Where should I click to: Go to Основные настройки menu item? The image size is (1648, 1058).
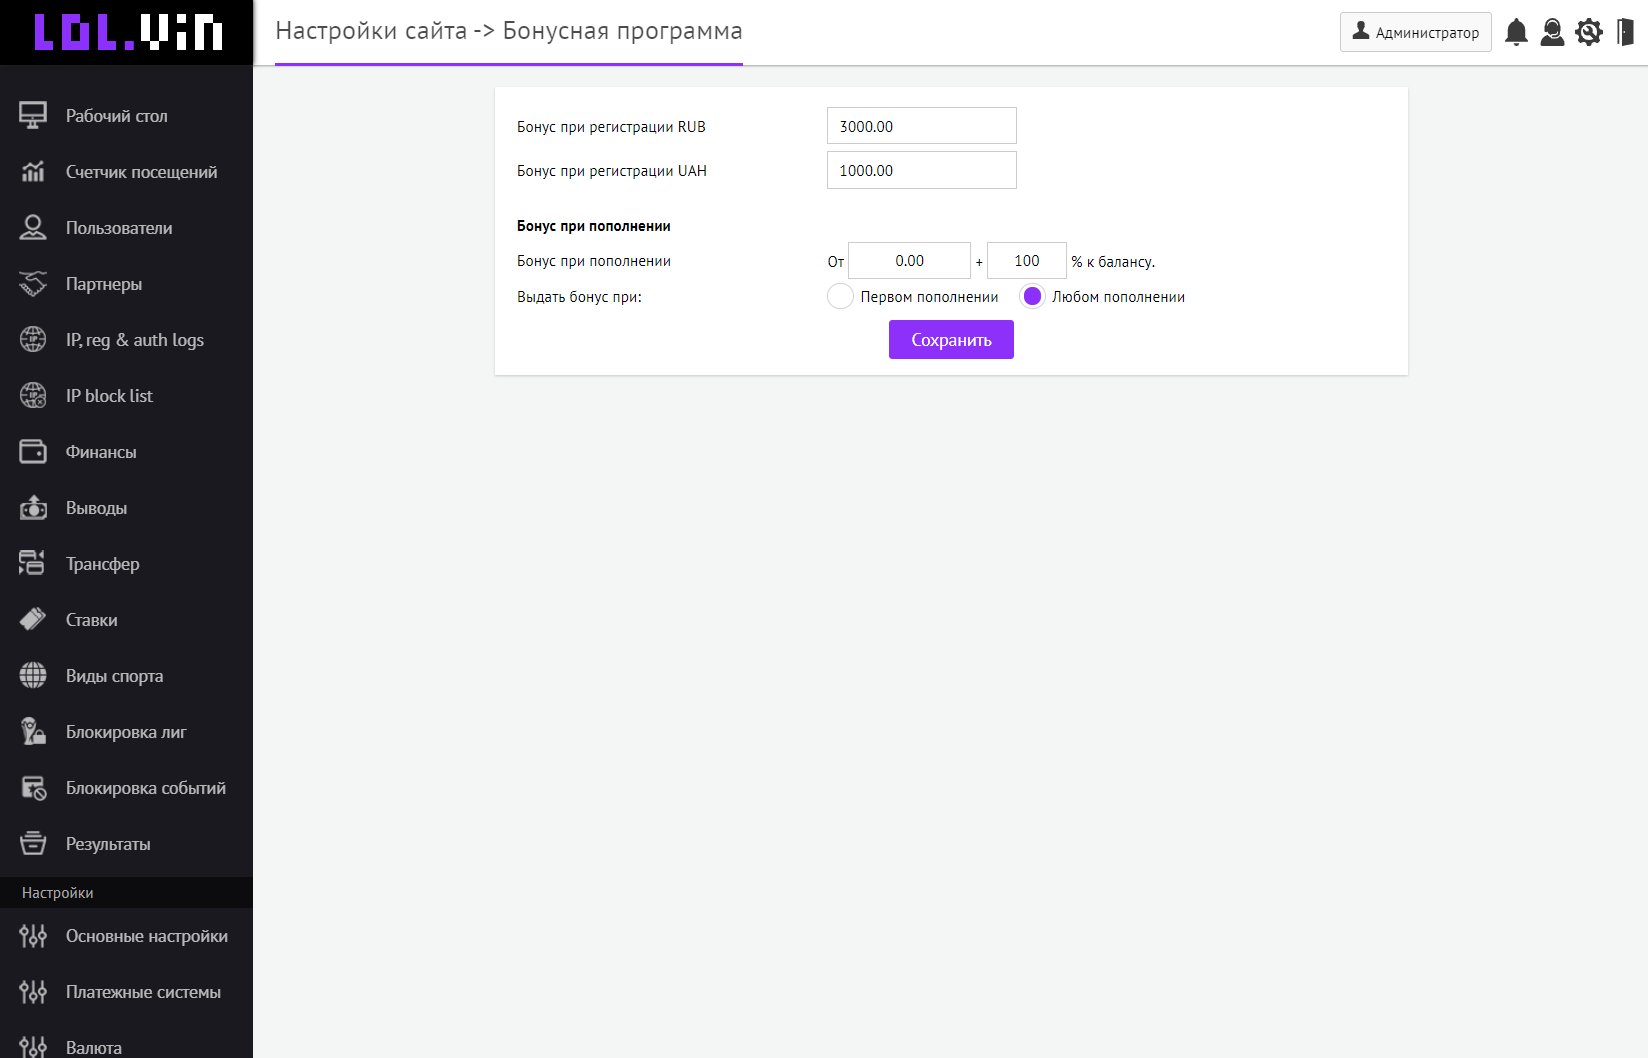[146, 936]
